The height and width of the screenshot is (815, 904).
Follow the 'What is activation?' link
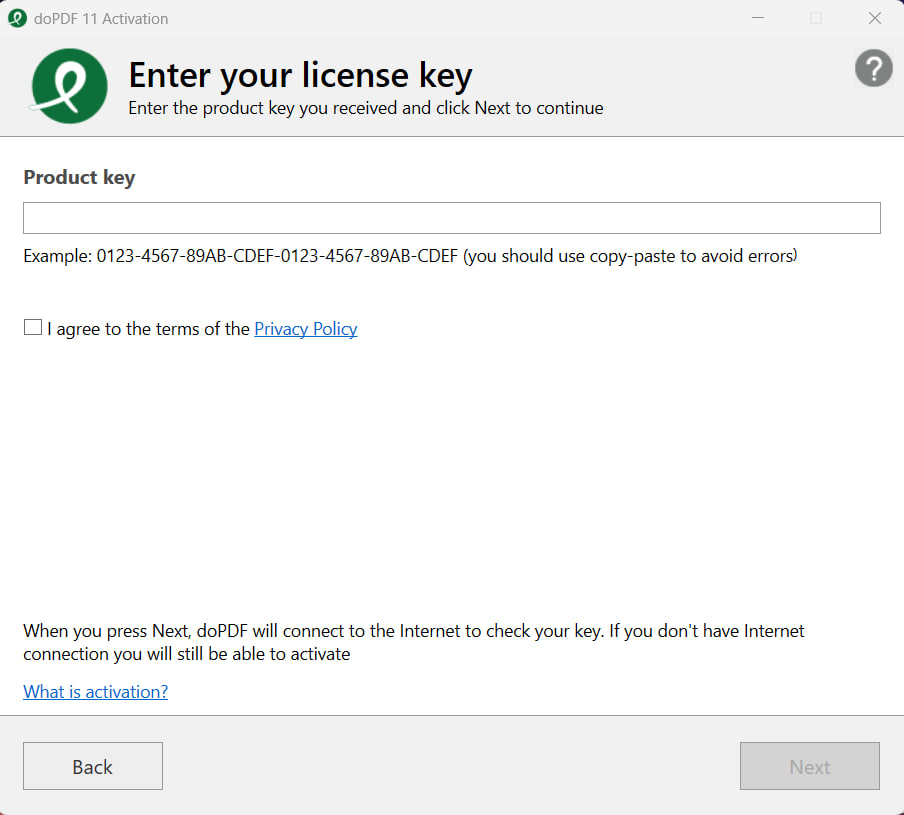click(x=95, y=691)
